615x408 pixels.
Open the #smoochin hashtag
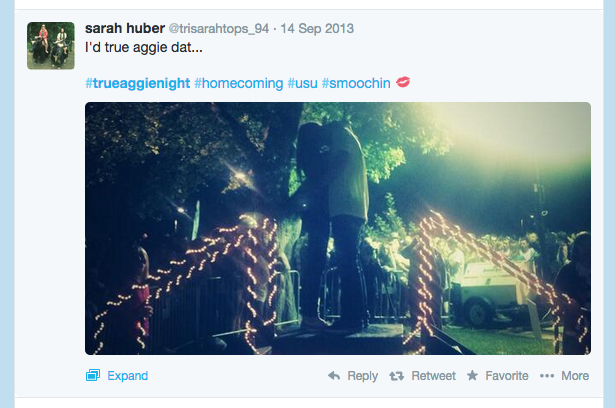[x=356, y=83]
